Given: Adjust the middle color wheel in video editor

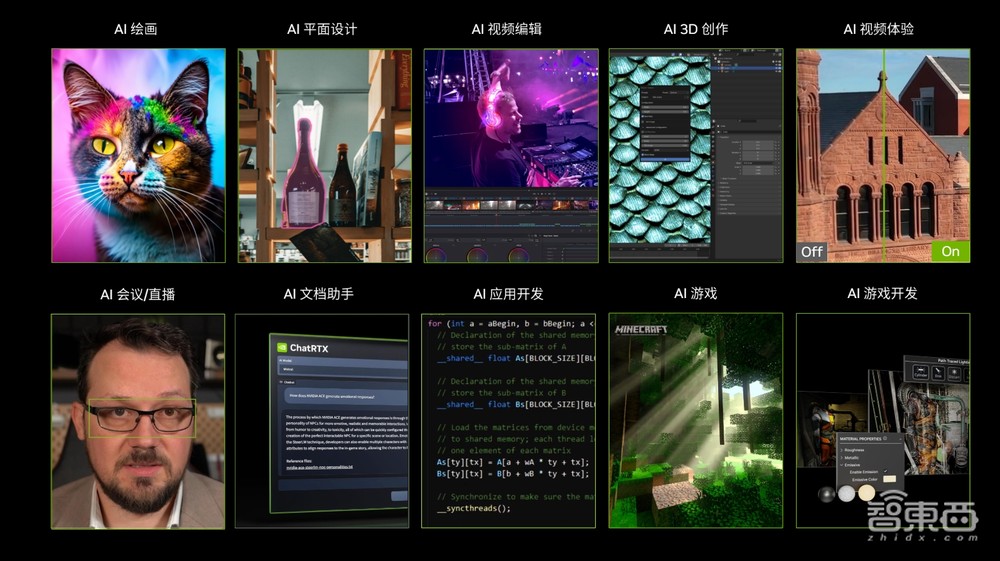Looking at the screenshot, I should pyautogui.click(x=478, y=256).
